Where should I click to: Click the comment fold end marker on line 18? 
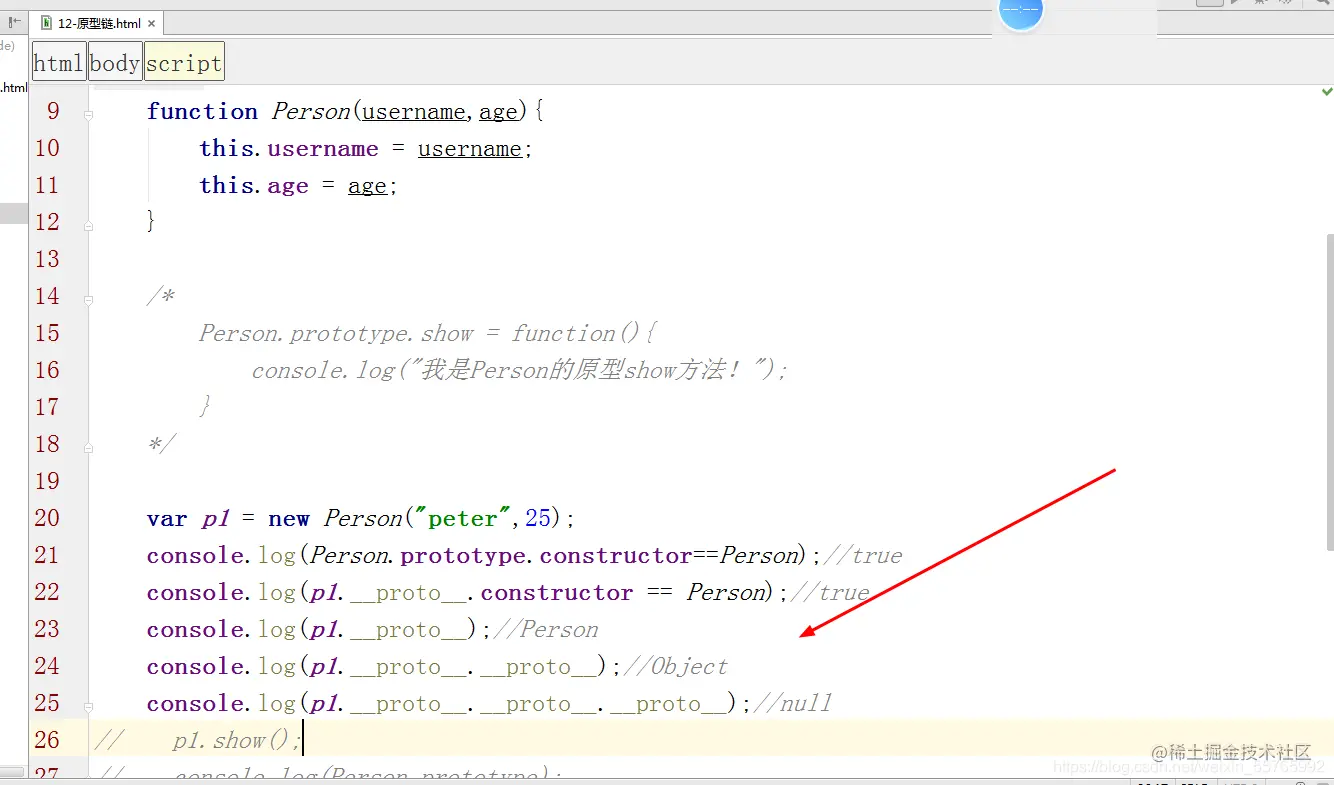pos(89,447)
